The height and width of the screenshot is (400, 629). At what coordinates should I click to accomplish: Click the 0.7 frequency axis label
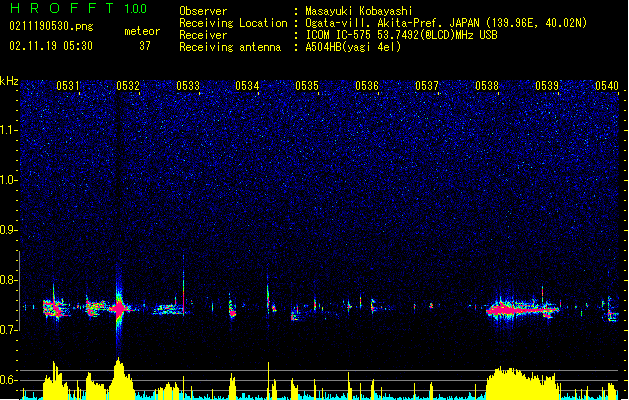tap(9, 330)
